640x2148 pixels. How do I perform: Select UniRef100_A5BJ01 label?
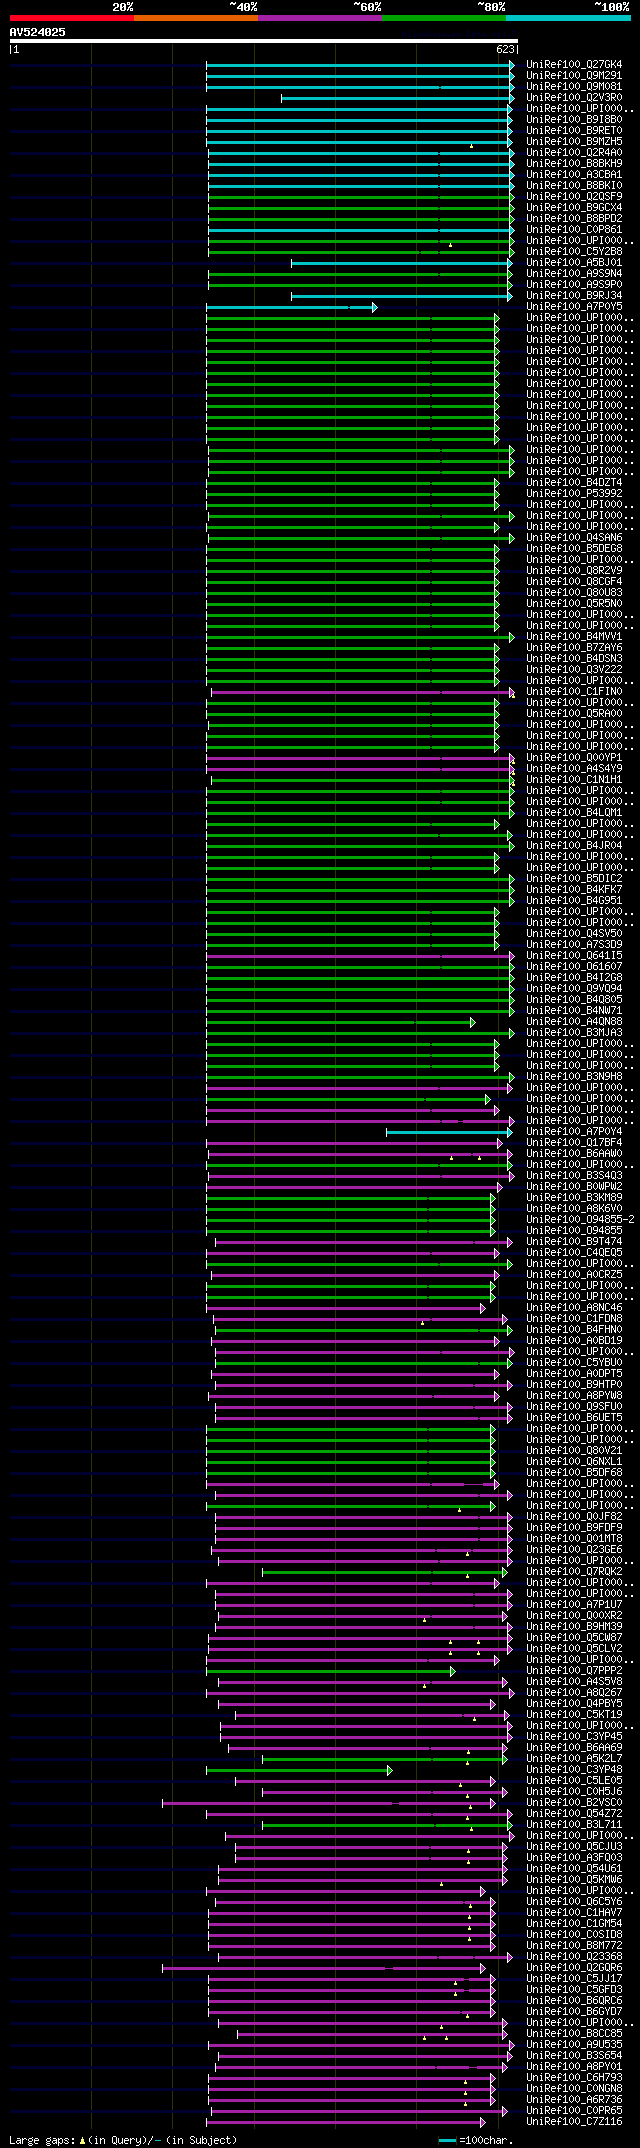click(574, 262)
